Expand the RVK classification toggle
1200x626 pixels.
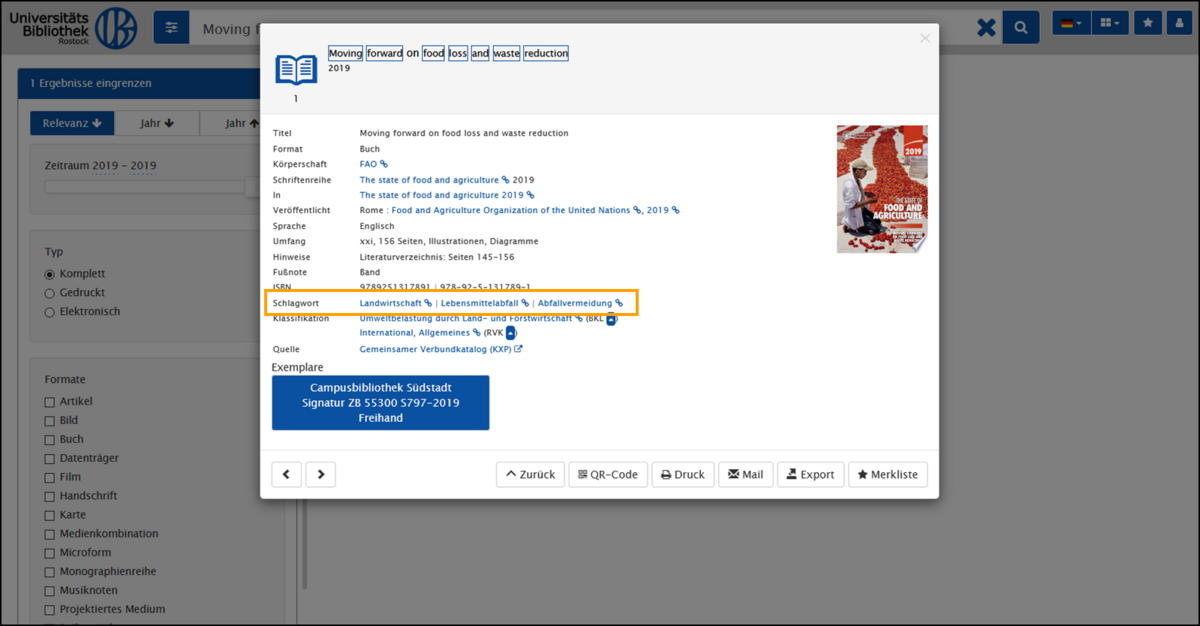(510, 333)
